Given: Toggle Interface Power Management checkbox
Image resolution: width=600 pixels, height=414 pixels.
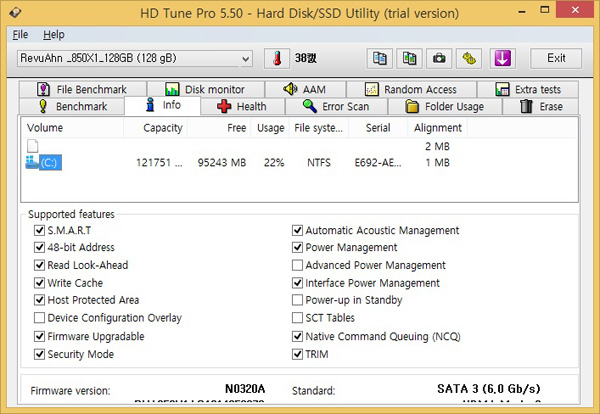Looking at the screenshot, I should [x=297, y=283].
